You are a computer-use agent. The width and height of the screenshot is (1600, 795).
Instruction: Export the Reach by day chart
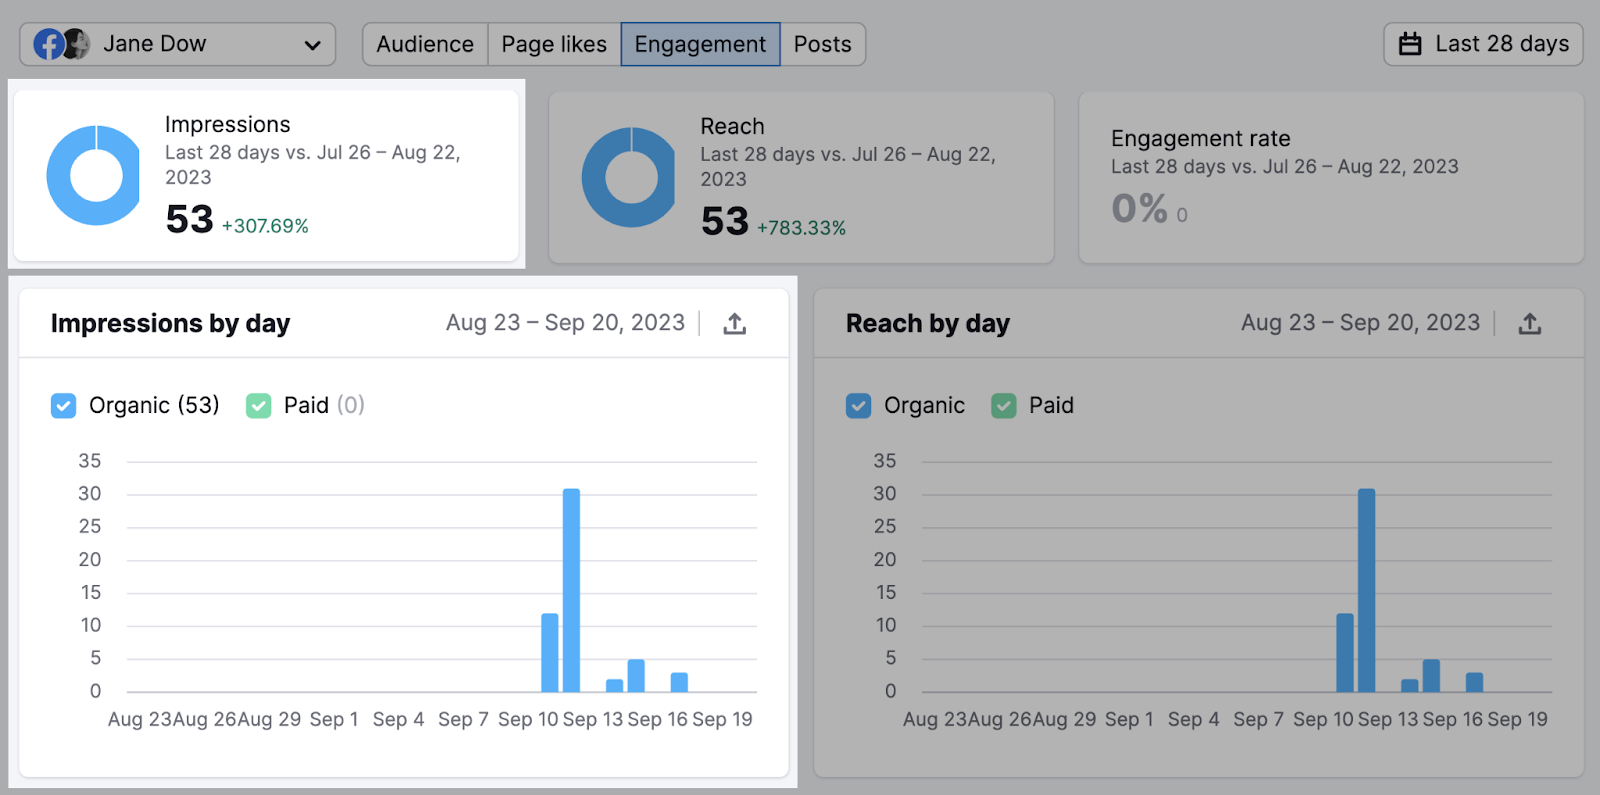click(x=1530, y=323)
